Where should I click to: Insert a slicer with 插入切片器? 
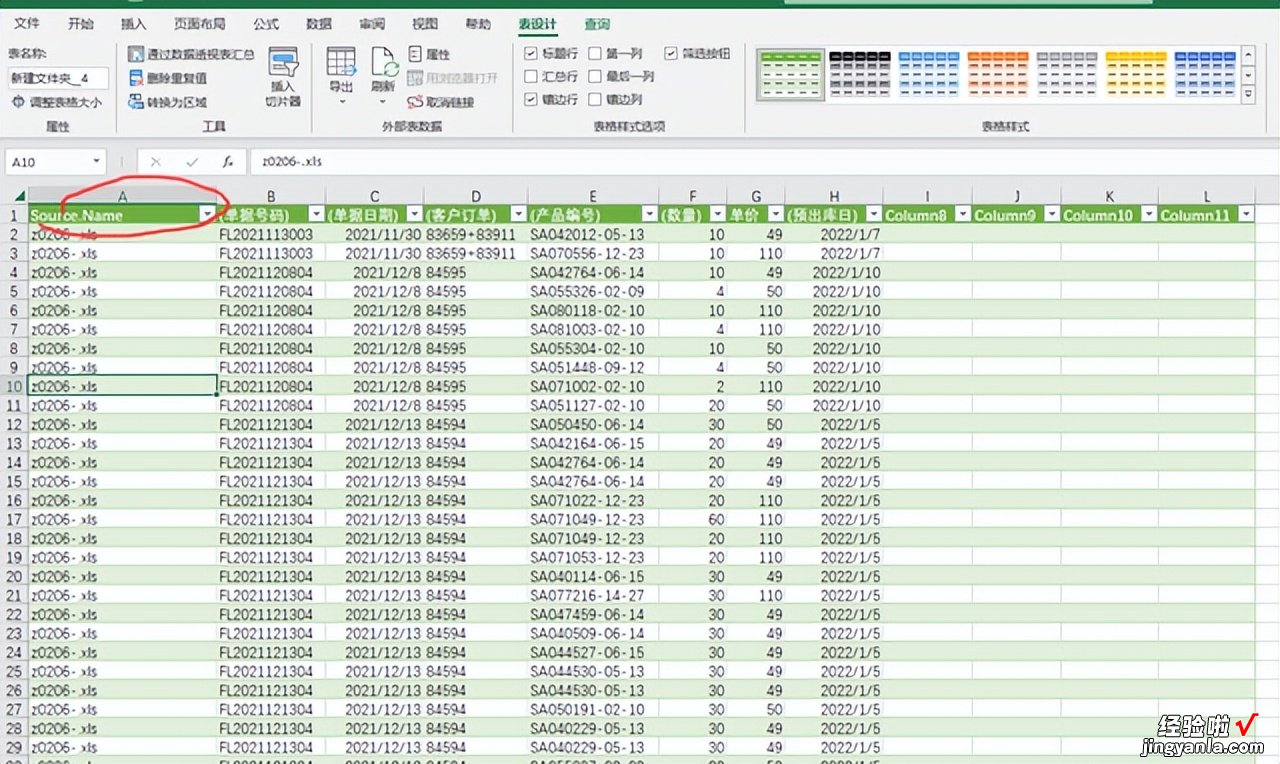point(283,77)
